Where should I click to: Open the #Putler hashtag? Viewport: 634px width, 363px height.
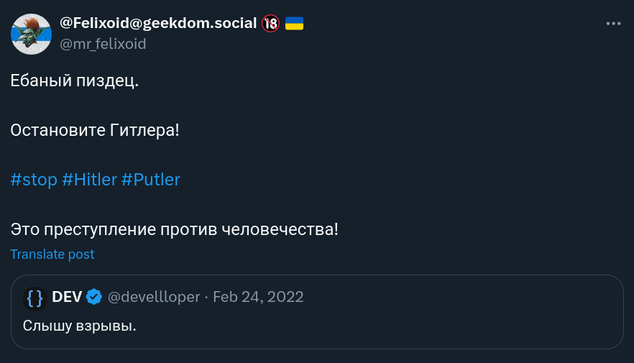click(x=151, y=179)
